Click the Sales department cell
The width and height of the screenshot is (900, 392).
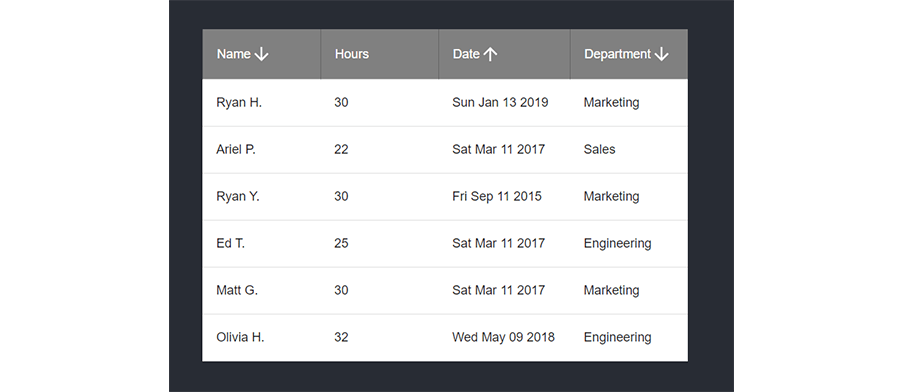point(599,150)
